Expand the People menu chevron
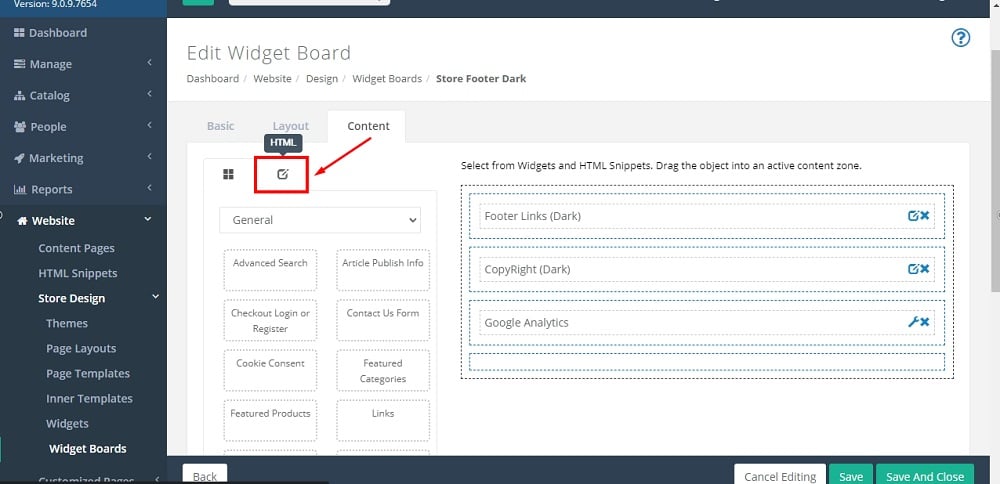 pos(149,125)
